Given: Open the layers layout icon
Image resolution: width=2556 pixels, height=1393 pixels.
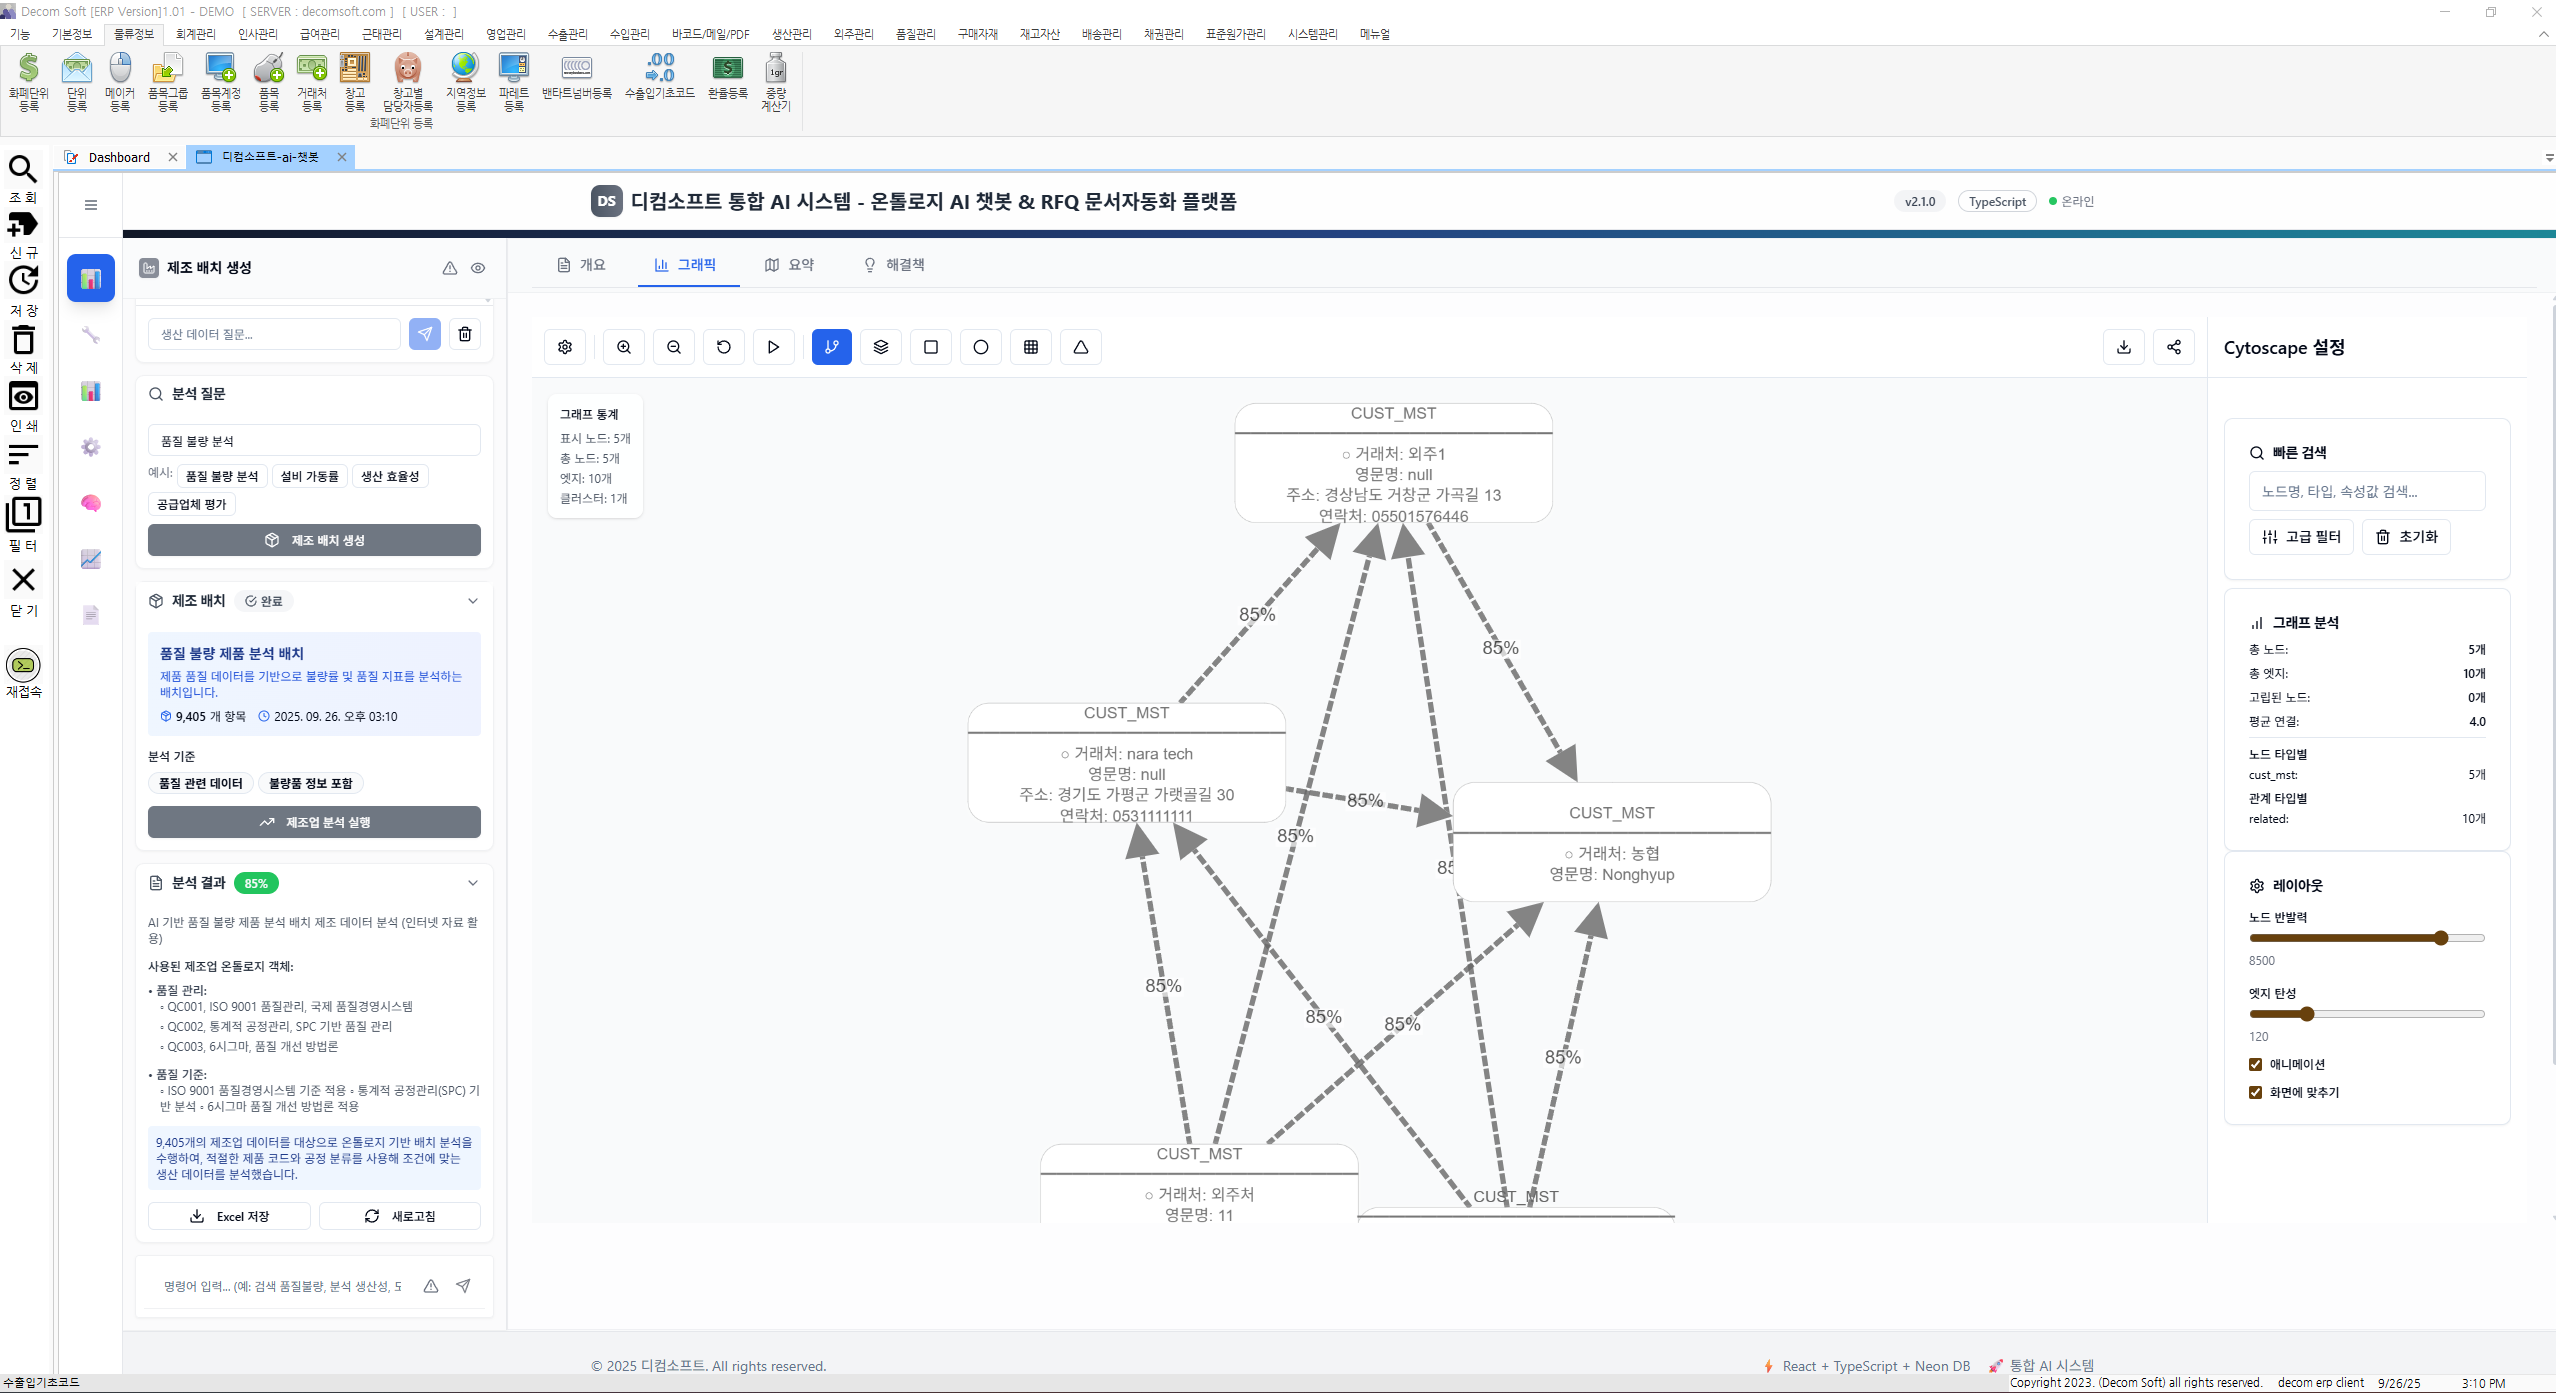Looking at the screenshot, I should [x=881, y=347].
